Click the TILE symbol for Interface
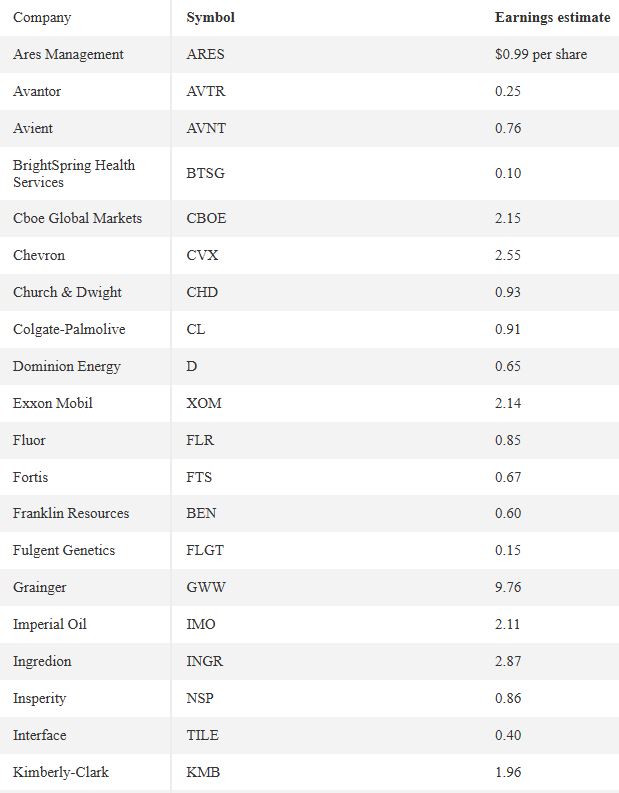Viewport: 619px width, 793px height. click(202, 735)
